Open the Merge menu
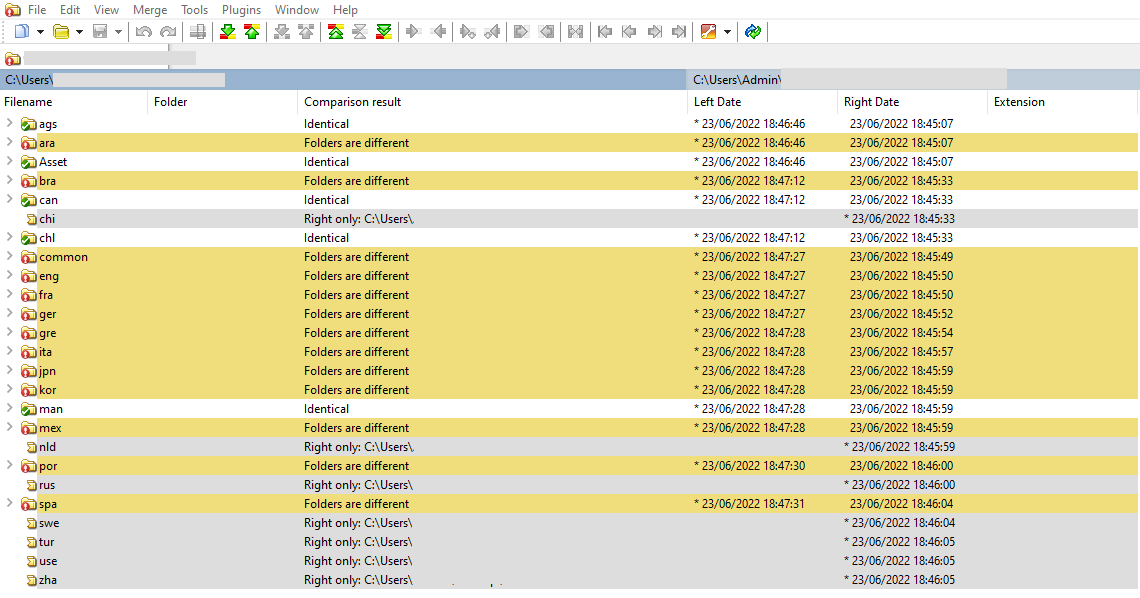This screenshot has height=598, width=1140. pos(150,10)
